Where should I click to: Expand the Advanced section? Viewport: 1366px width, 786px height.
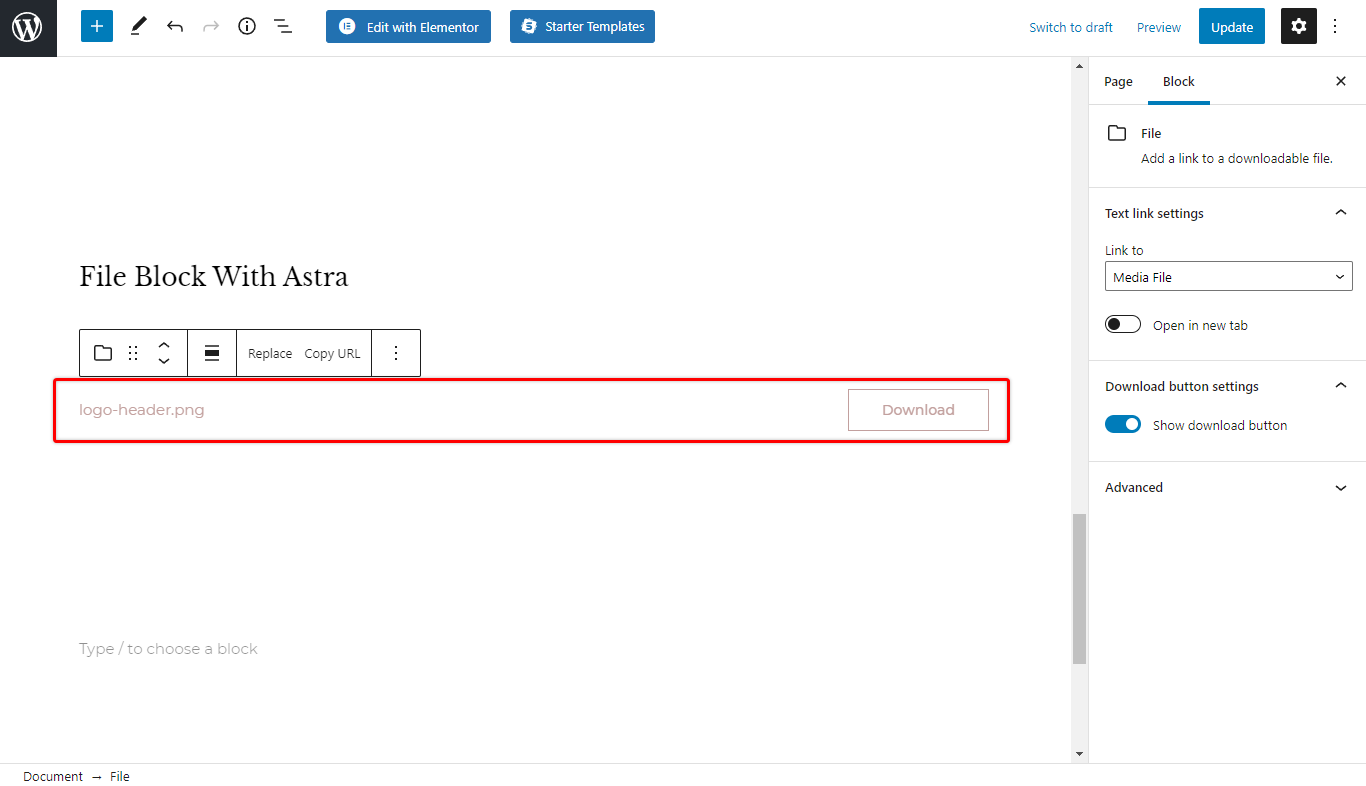click(1341, 487)
